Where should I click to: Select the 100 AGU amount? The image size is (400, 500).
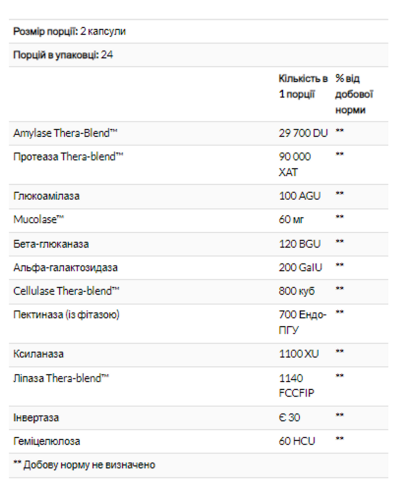(x=300, y=196)
